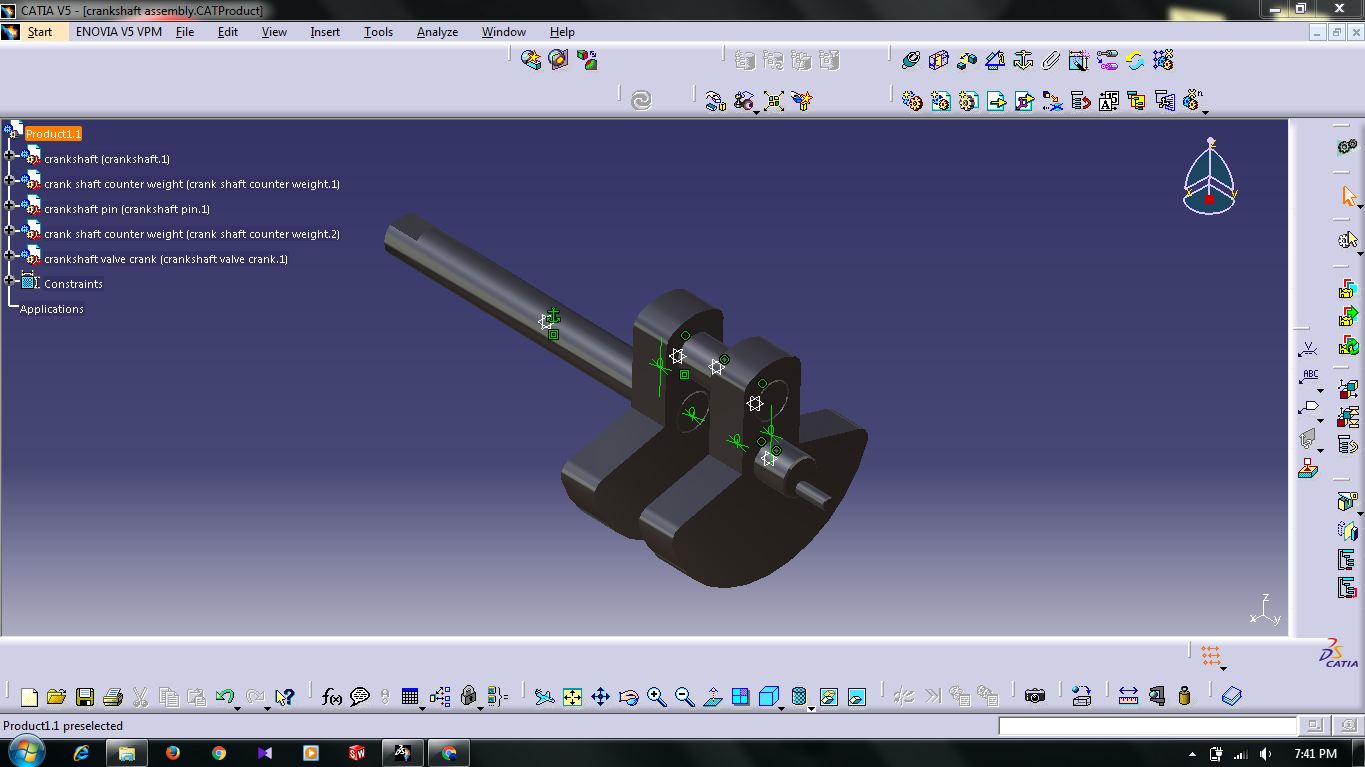The height and width of the screenshot is (767, 1365).
Task: Select the Applications tree entry
Action: 52,309
